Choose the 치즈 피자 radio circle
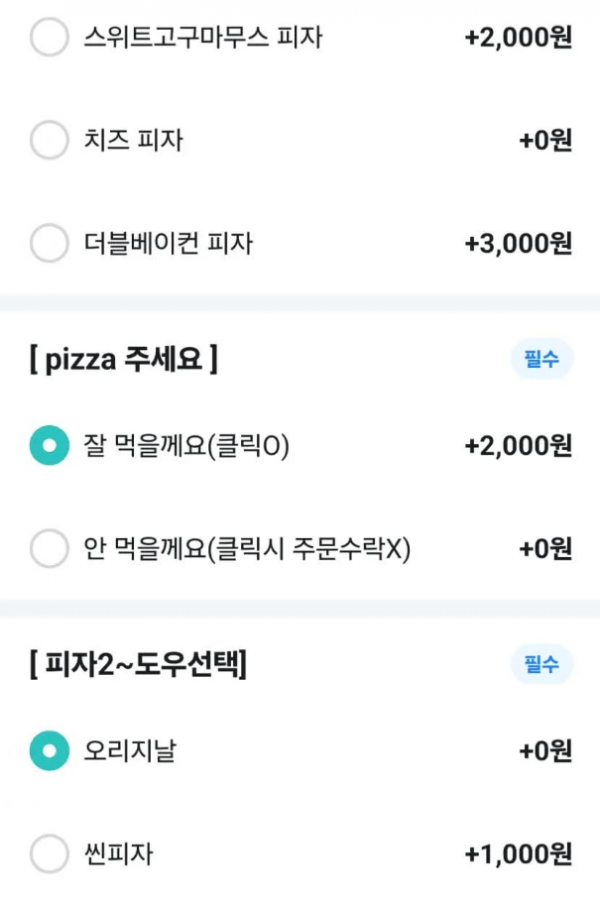This screenshot has width=600, height=903. click(x=49, y=141)
